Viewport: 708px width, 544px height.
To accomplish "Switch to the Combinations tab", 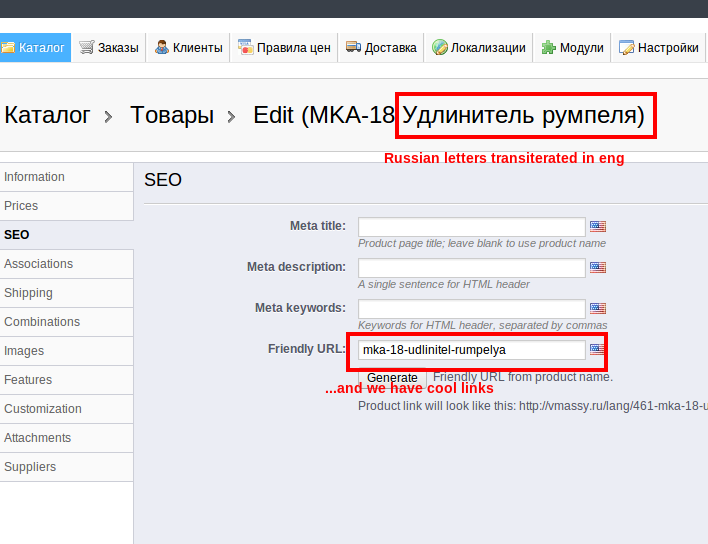I will point(66,322).
